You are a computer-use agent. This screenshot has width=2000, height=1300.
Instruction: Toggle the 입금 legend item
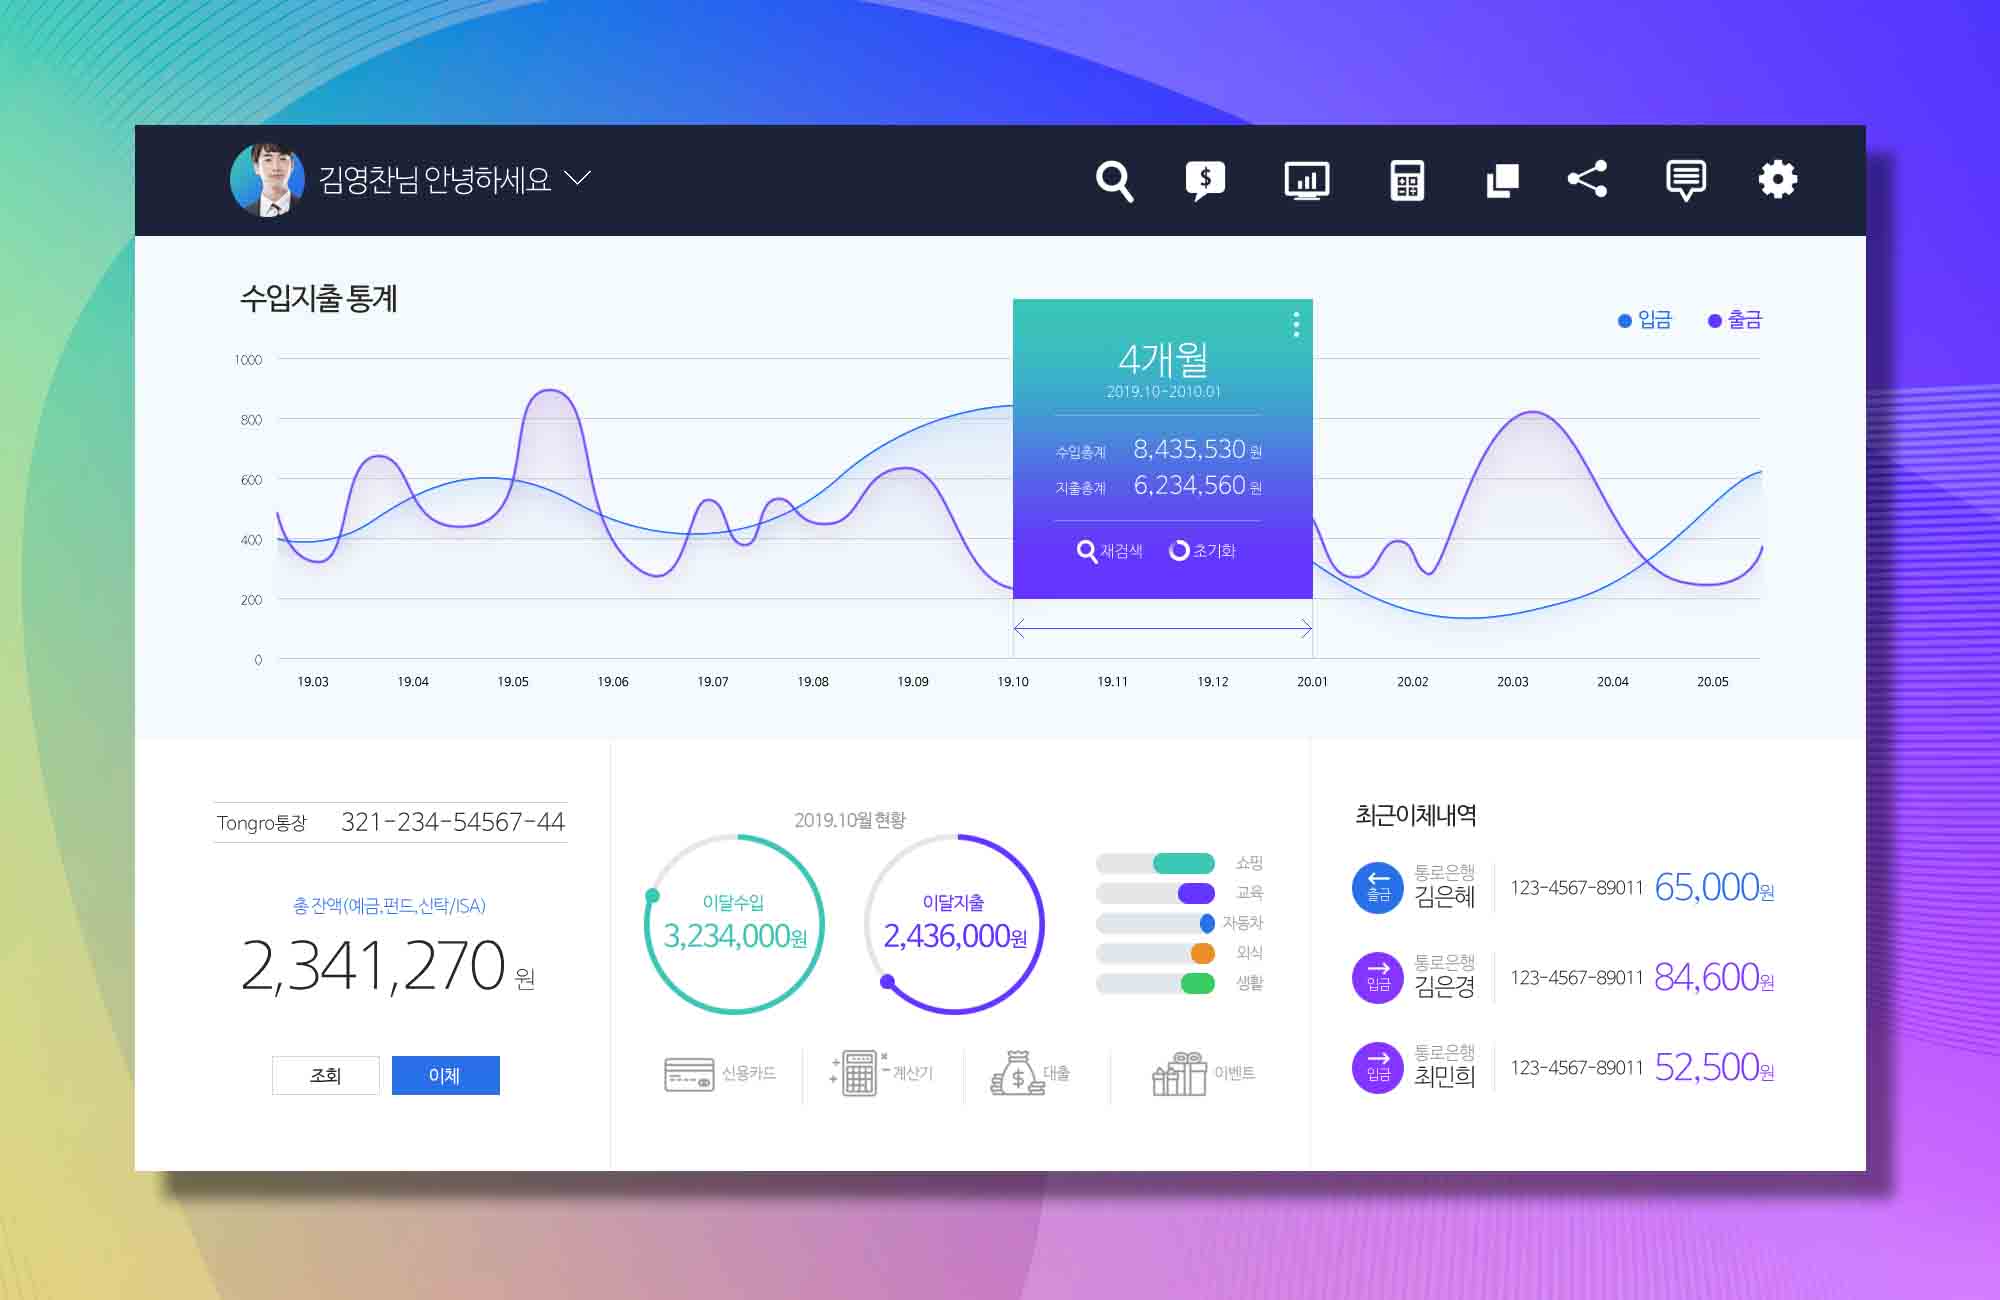(1645, 320)
